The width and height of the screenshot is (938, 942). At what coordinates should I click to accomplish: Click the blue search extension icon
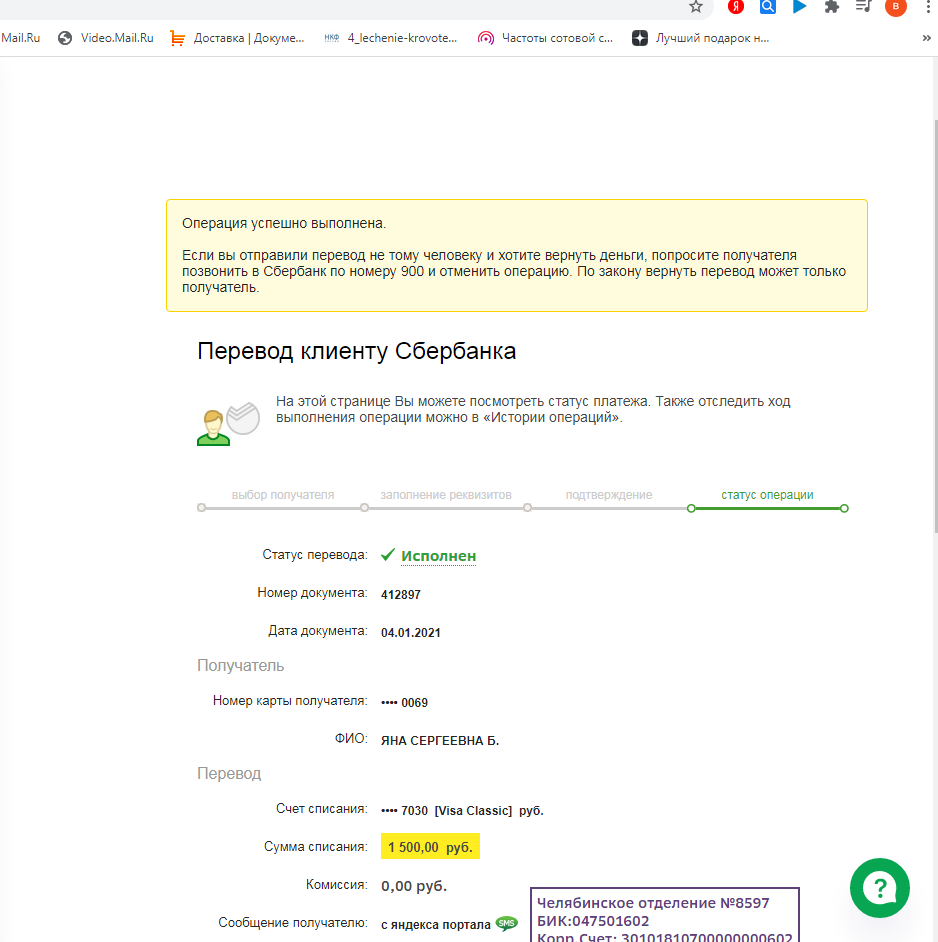click(767, 7)
